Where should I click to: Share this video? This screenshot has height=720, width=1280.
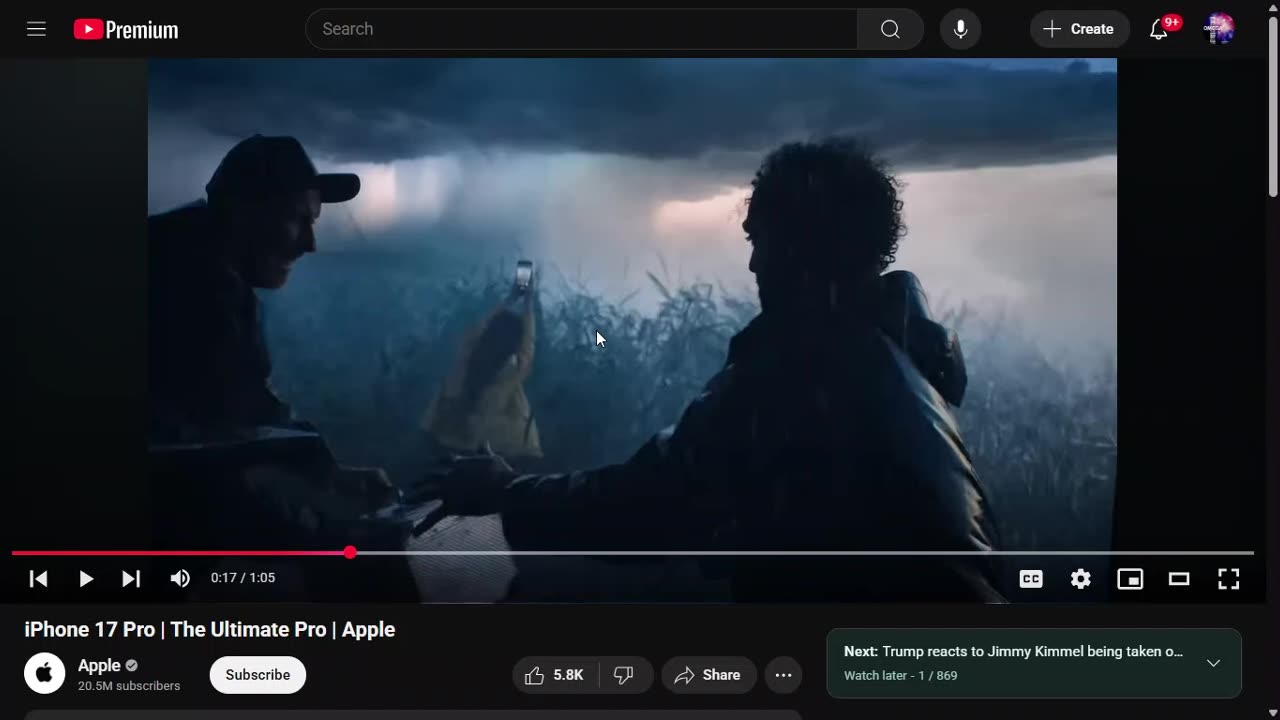coord(708,675)
